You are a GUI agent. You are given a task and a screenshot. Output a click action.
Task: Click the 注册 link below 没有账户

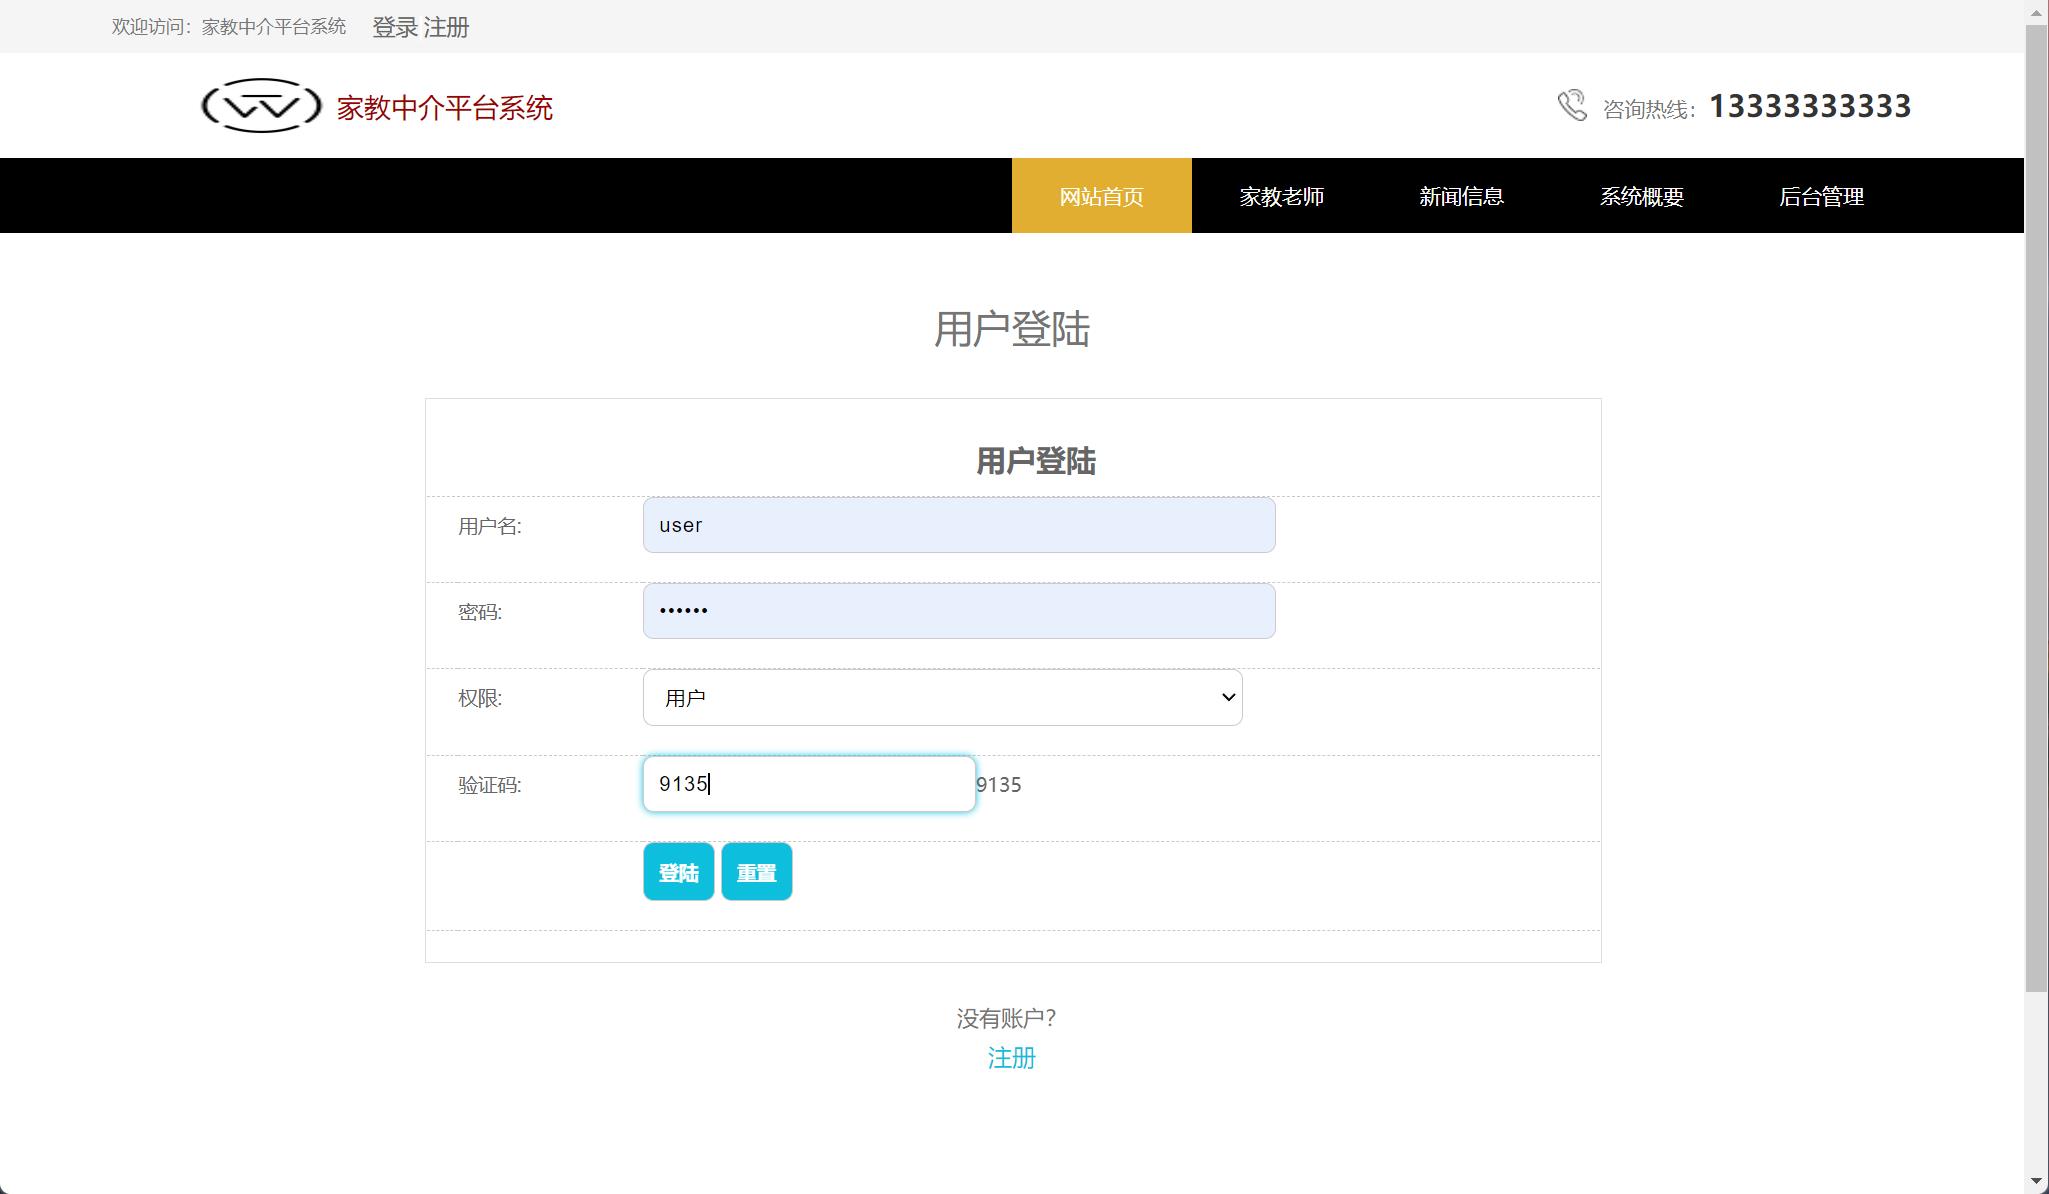1011,1058
